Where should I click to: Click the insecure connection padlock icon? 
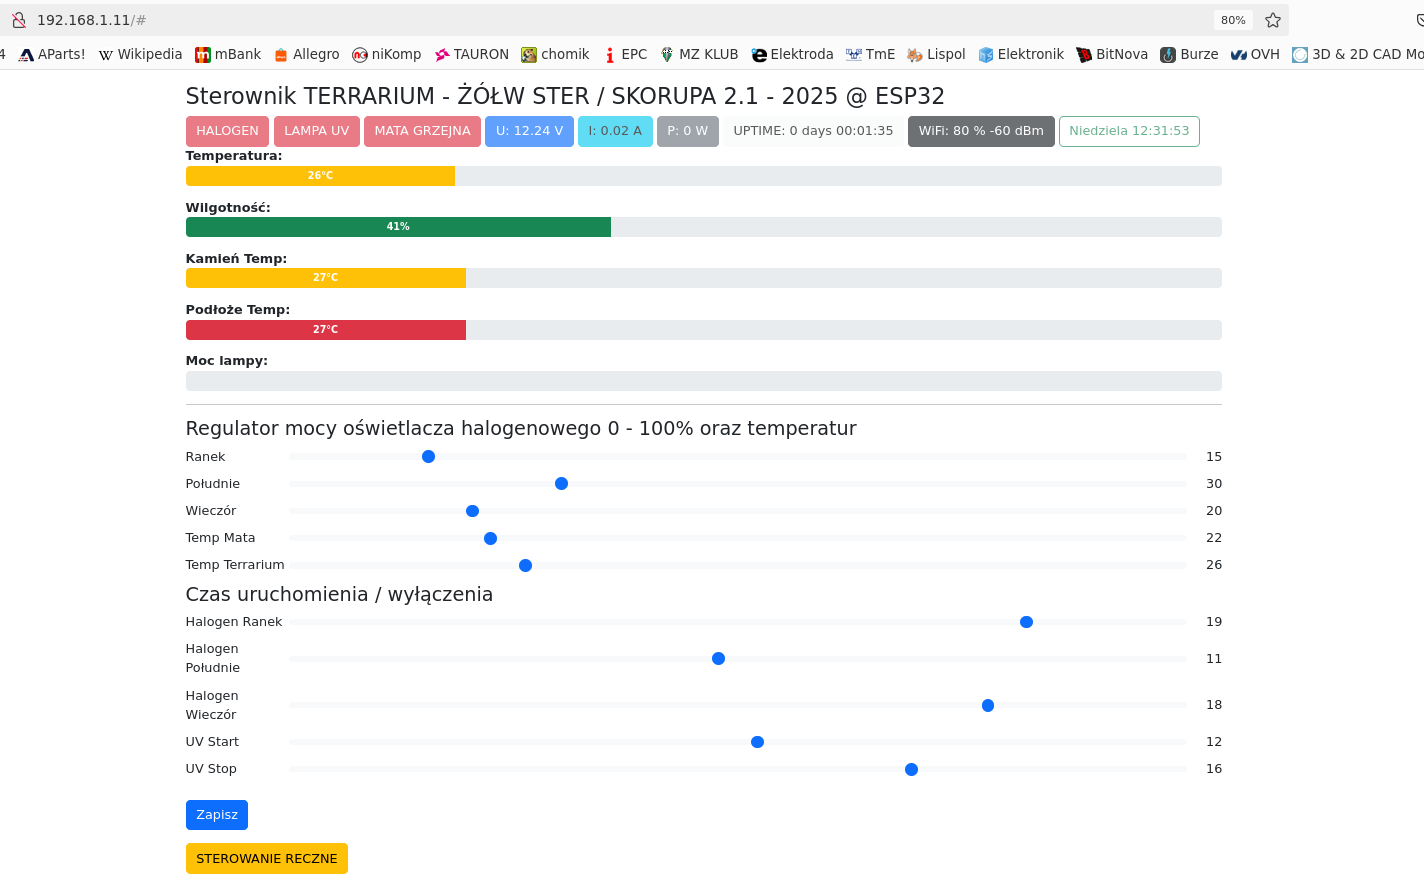(18, 20)
